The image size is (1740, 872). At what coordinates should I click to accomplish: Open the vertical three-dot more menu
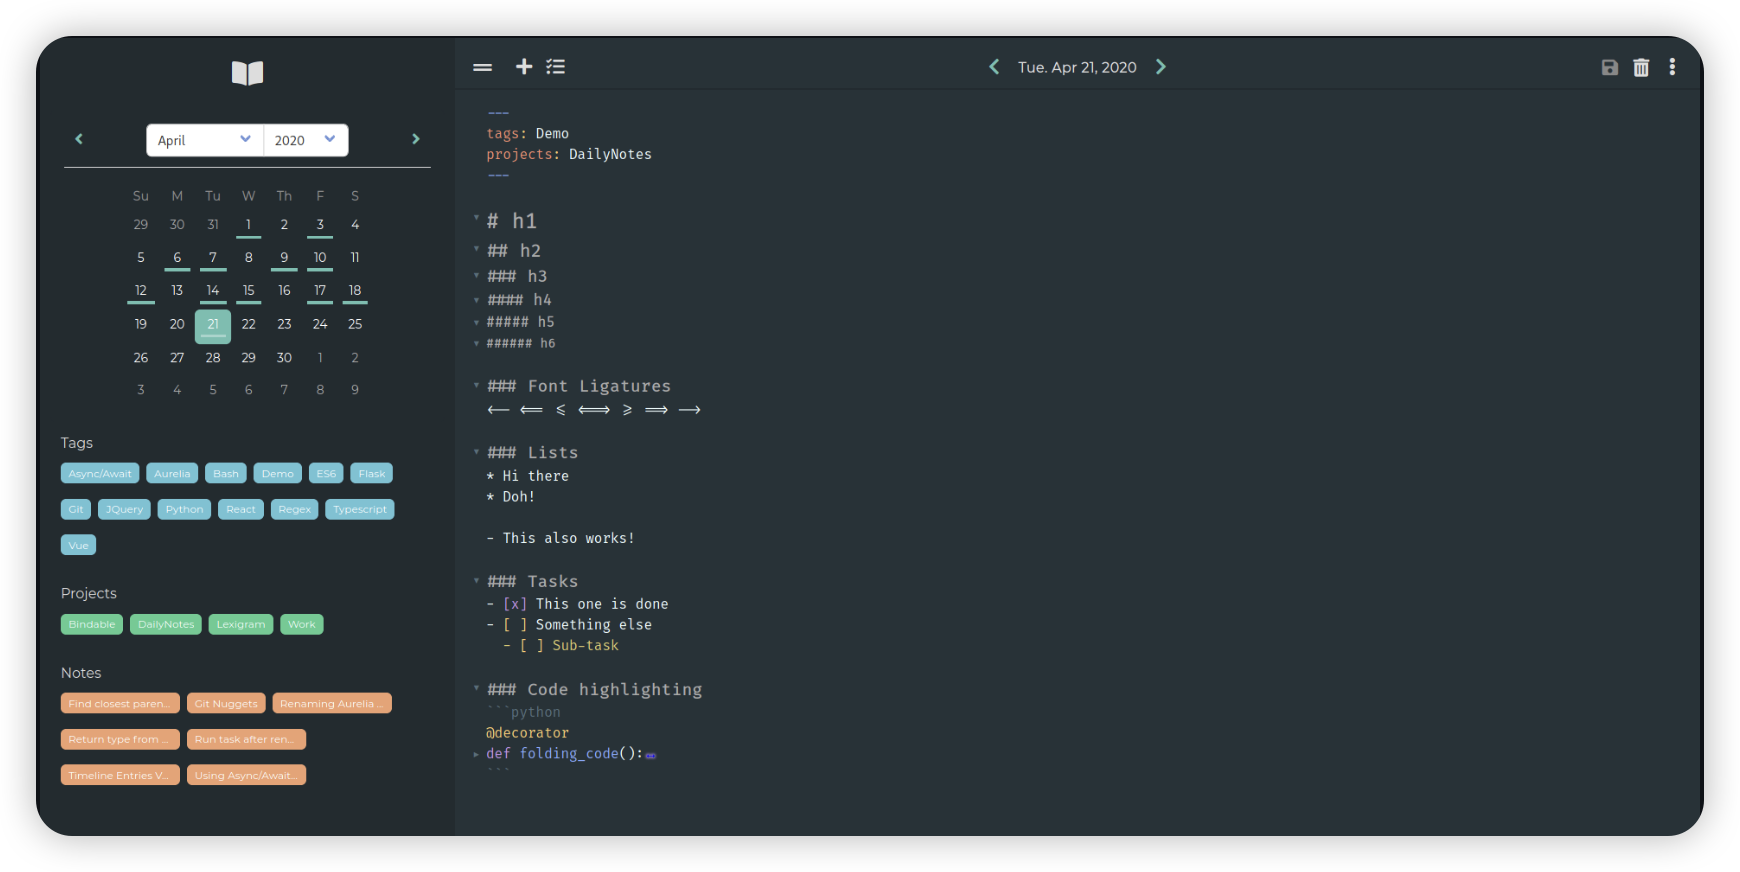point(1672,67)
